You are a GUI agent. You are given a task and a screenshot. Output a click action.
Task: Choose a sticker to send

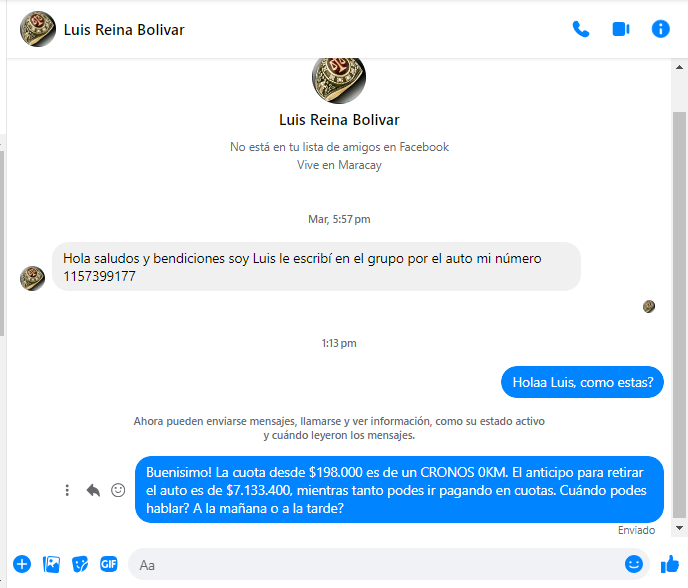tap(80, 564)
